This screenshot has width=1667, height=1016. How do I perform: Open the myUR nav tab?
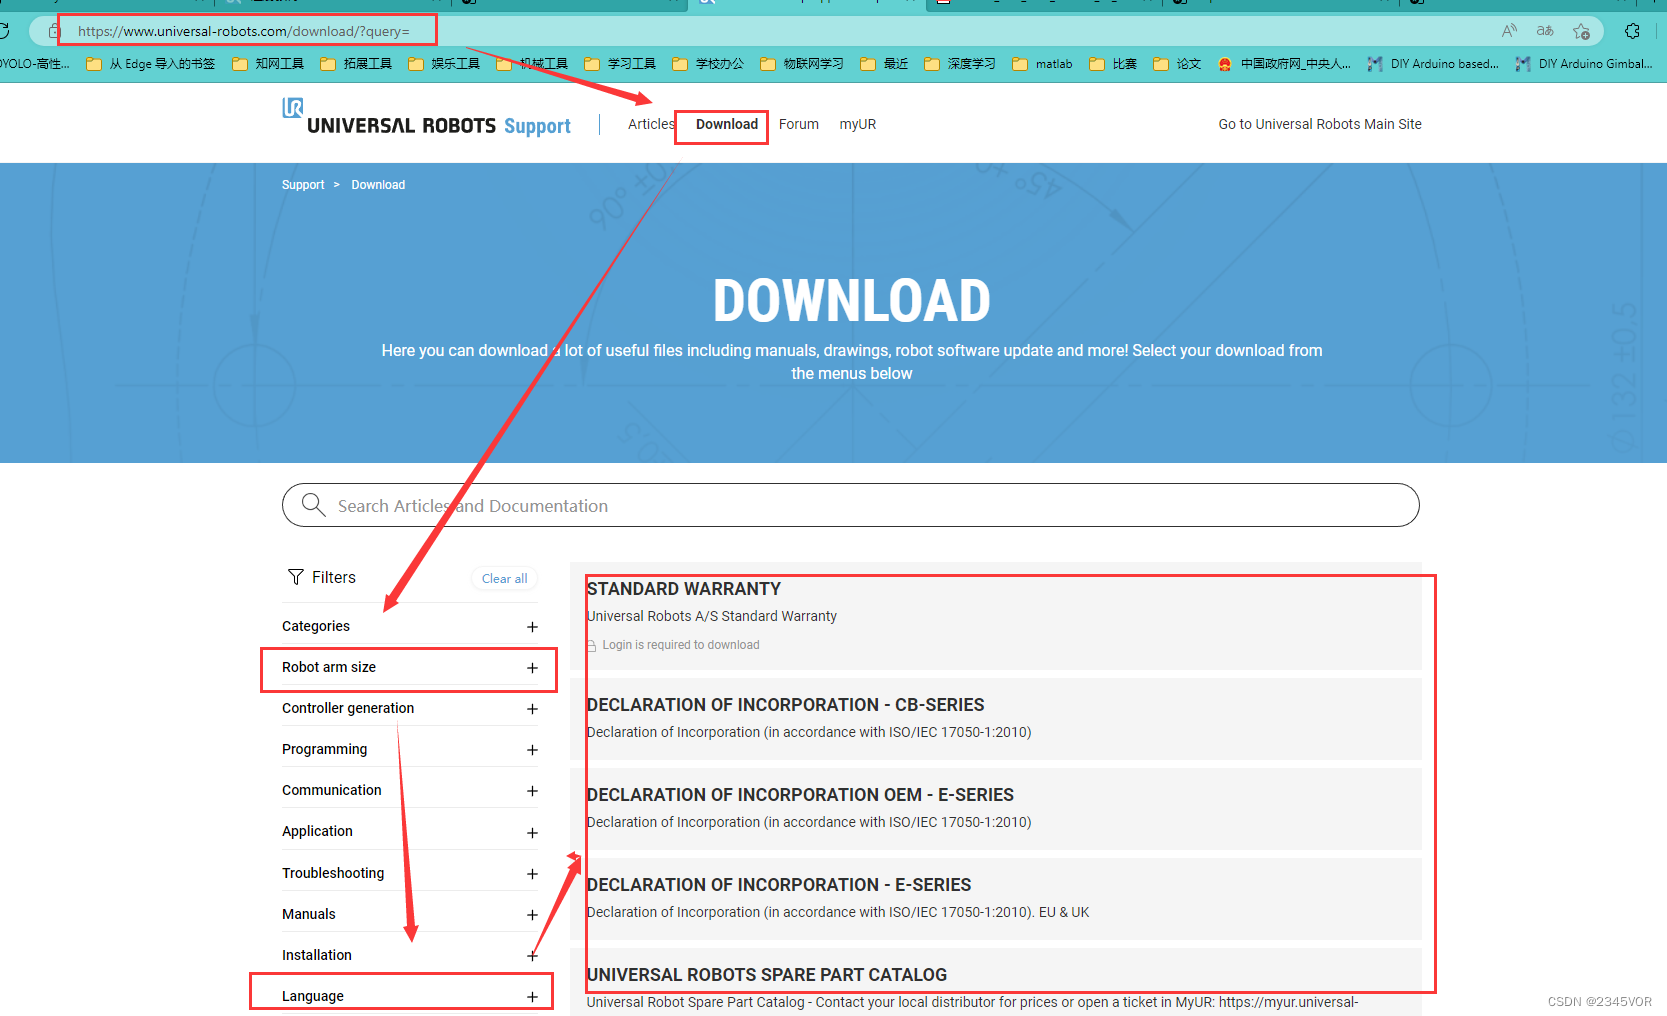(858, 124)
